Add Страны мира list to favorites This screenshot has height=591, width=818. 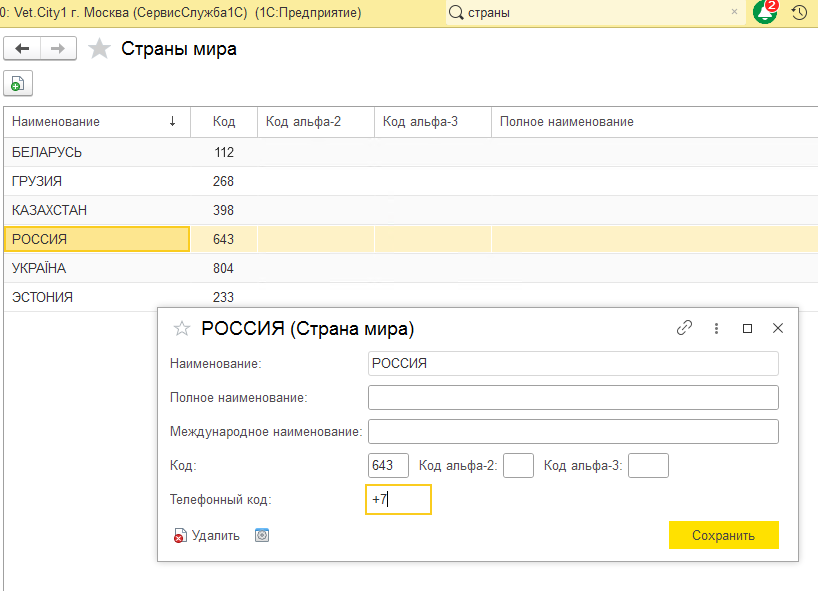click(x=99, y=49)
